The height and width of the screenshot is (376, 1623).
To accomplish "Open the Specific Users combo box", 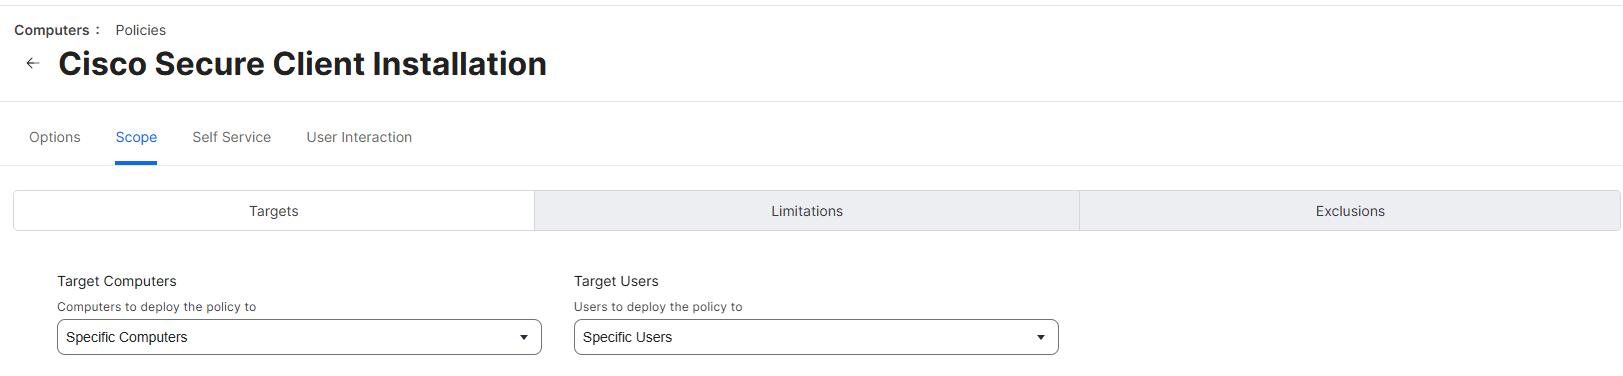I will tap(816, 337).
